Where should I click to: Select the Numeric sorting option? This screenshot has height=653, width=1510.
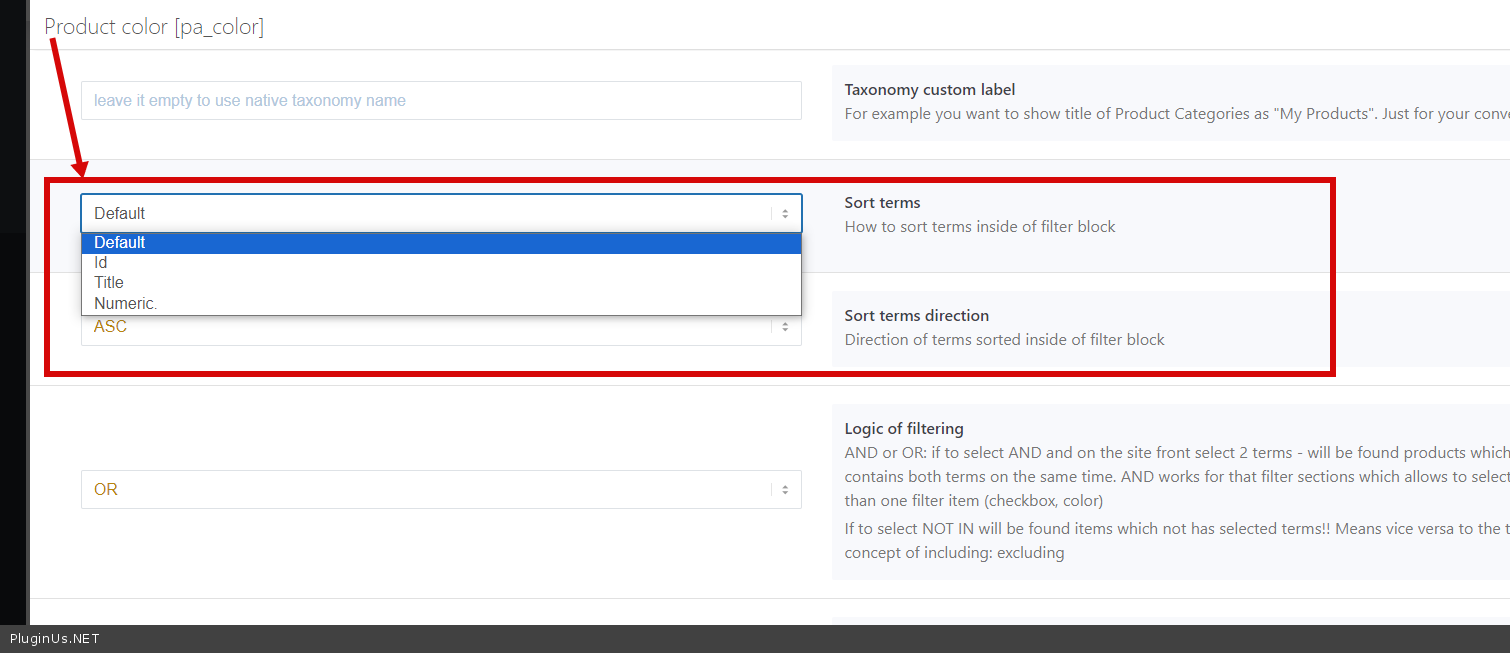pos(441,303)
